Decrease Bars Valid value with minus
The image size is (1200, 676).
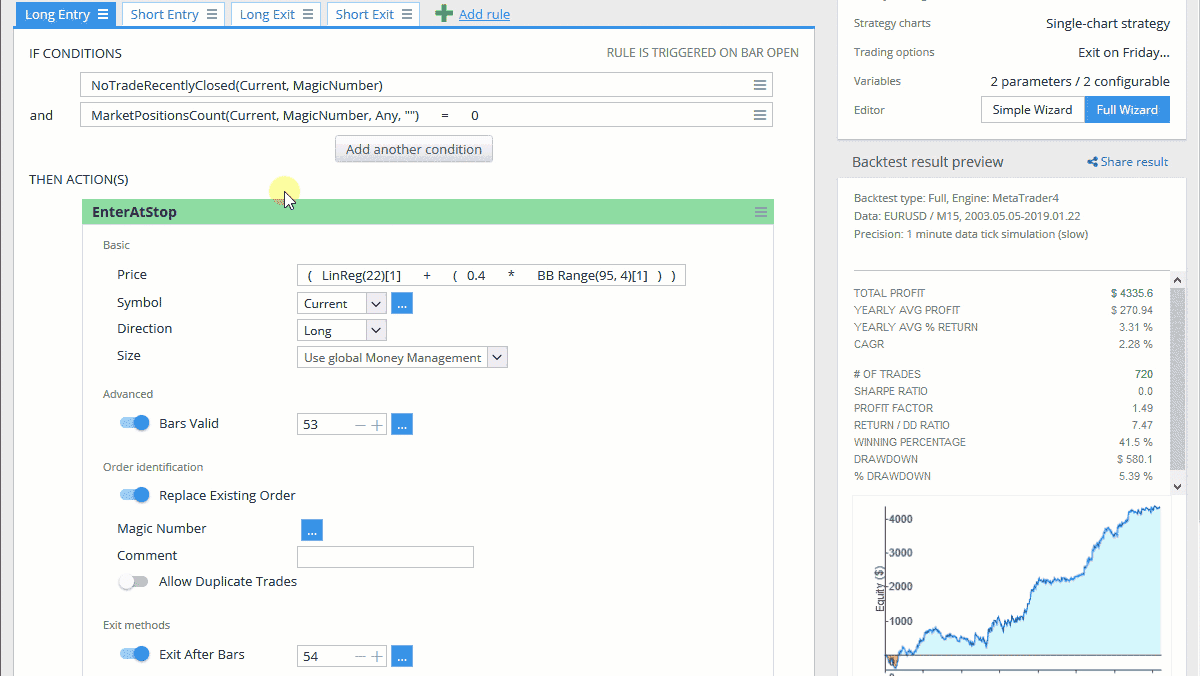361,425
